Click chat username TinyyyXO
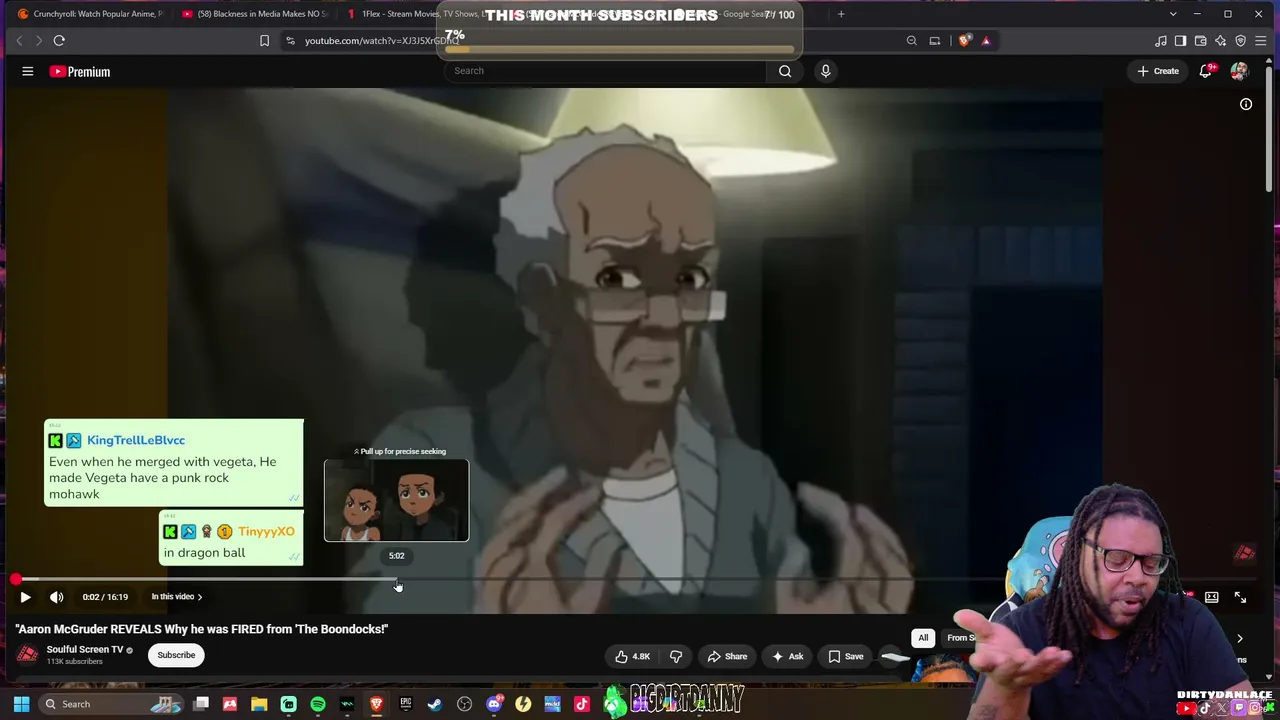The image size is (1280, 720). point(266,531)
